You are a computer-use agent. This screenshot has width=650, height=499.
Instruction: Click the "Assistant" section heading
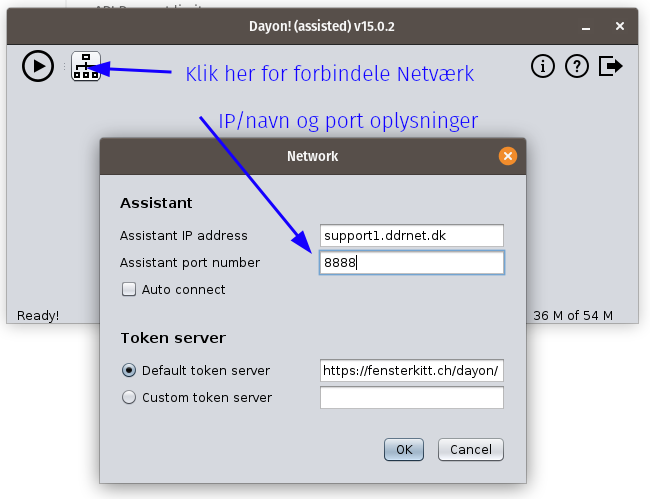coord(156,203)
